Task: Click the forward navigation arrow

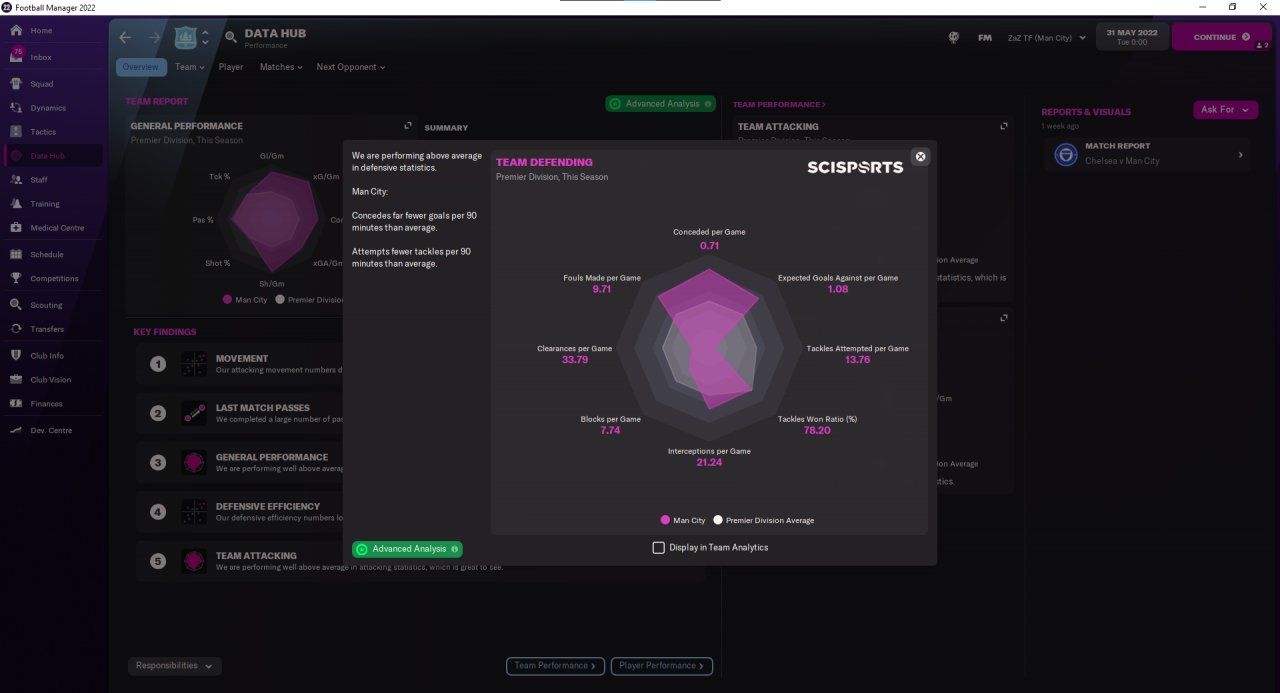Action: 154,37
